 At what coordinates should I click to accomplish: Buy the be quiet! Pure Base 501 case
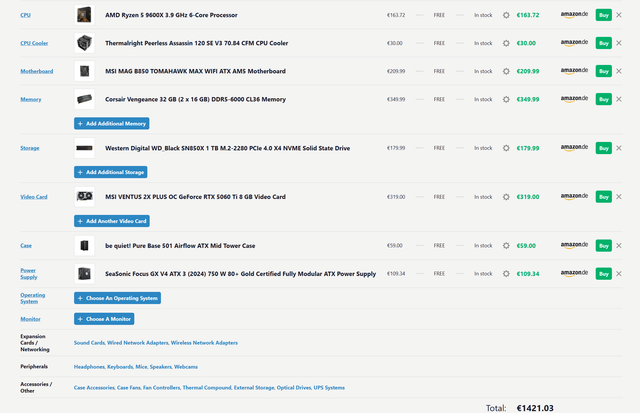[x=604, y=246]
